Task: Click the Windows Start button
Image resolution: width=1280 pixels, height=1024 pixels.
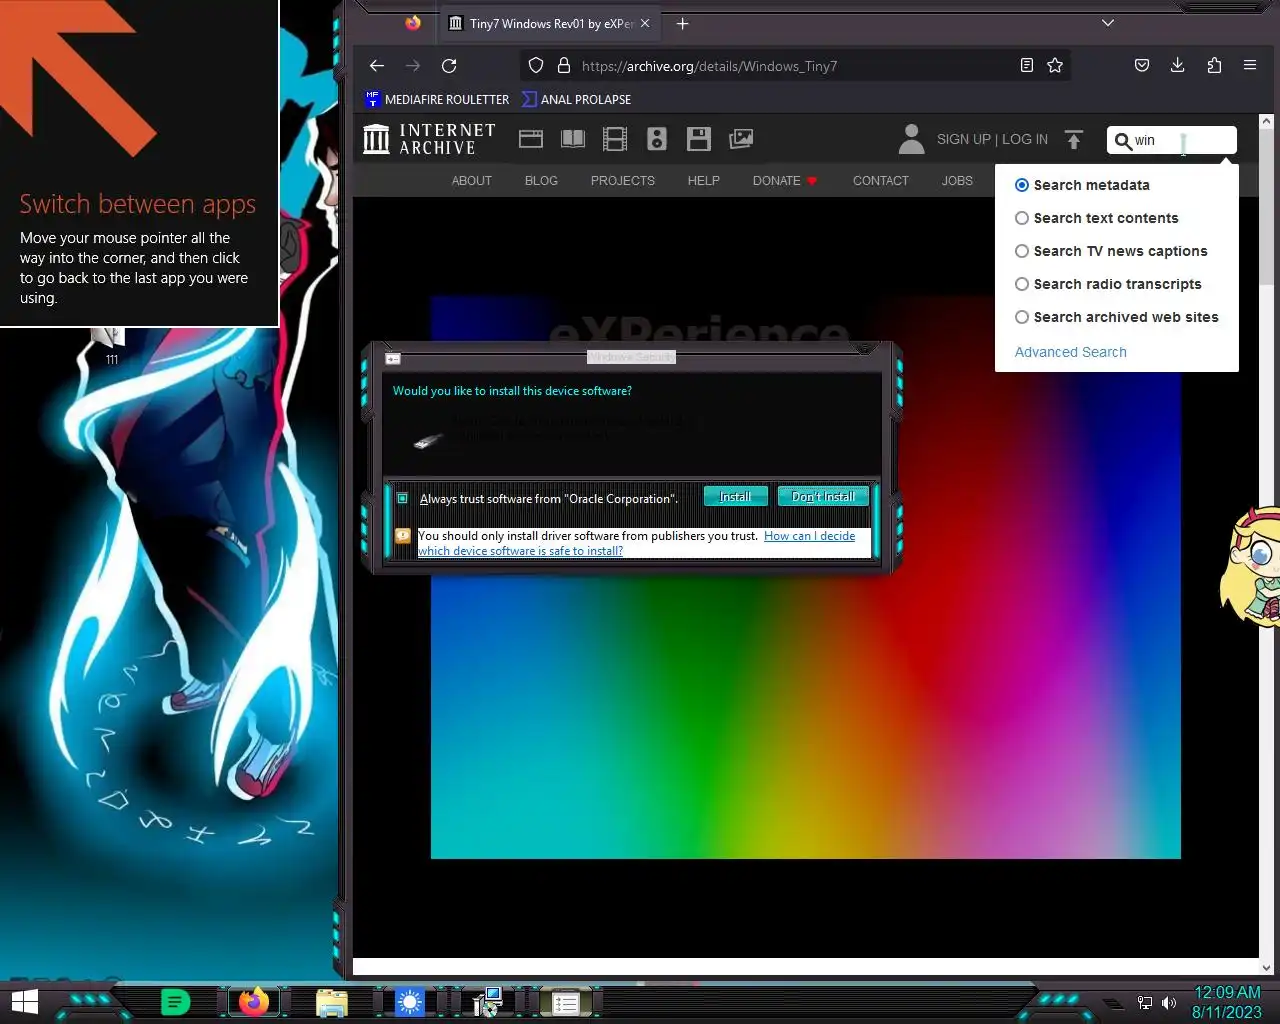Action: tap(25, 1002)
